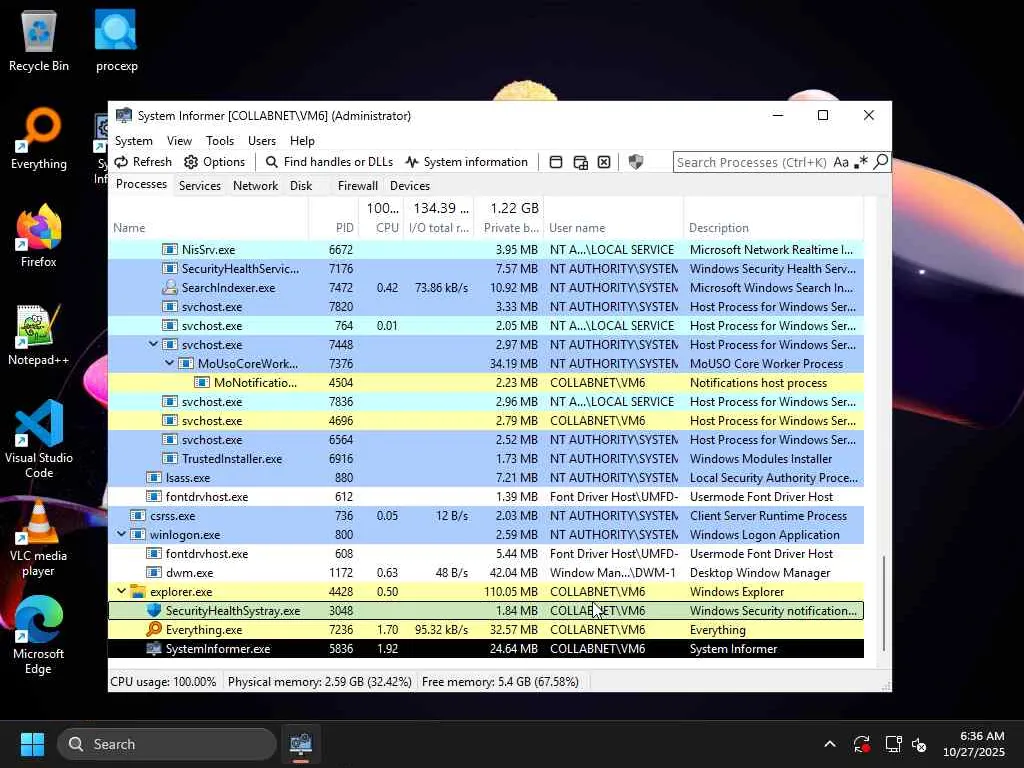This screenshot has width=1024, height=768.
Task: Focus the Search Processes input field
Action: pyautogui.click(x=752, y=162)
